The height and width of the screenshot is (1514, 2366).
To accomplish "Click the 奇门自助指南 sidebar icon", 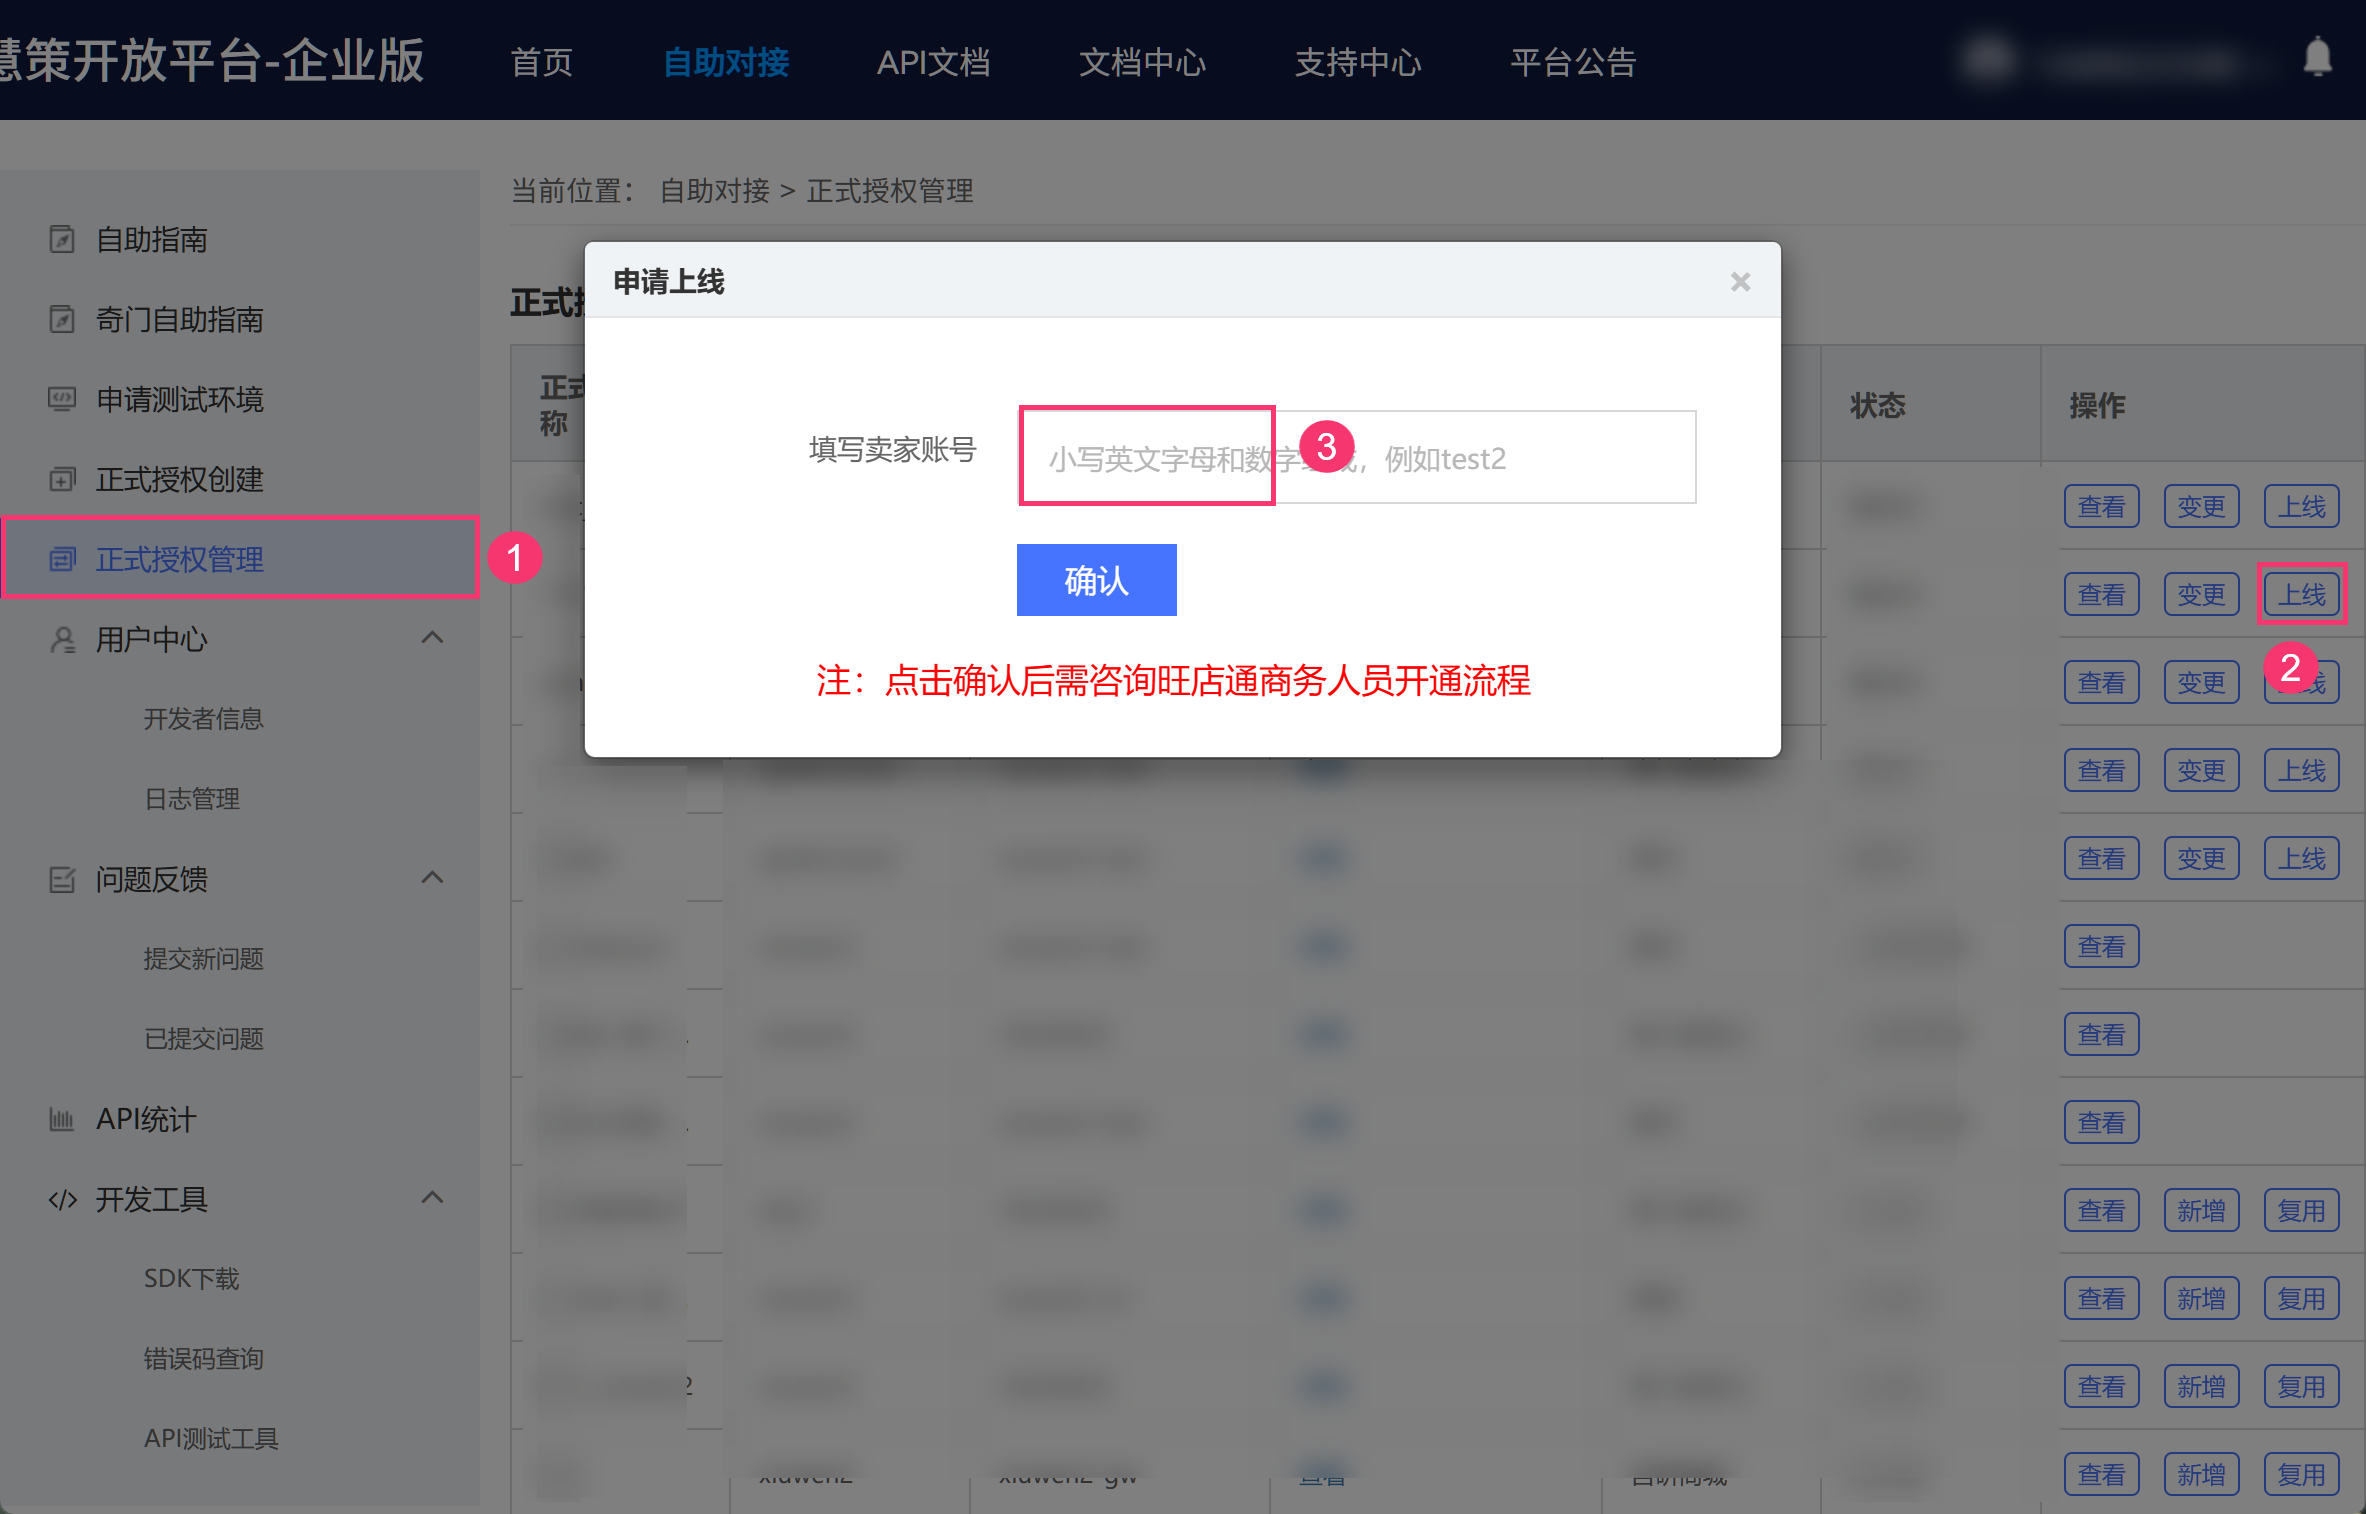I will coord(62,320).
